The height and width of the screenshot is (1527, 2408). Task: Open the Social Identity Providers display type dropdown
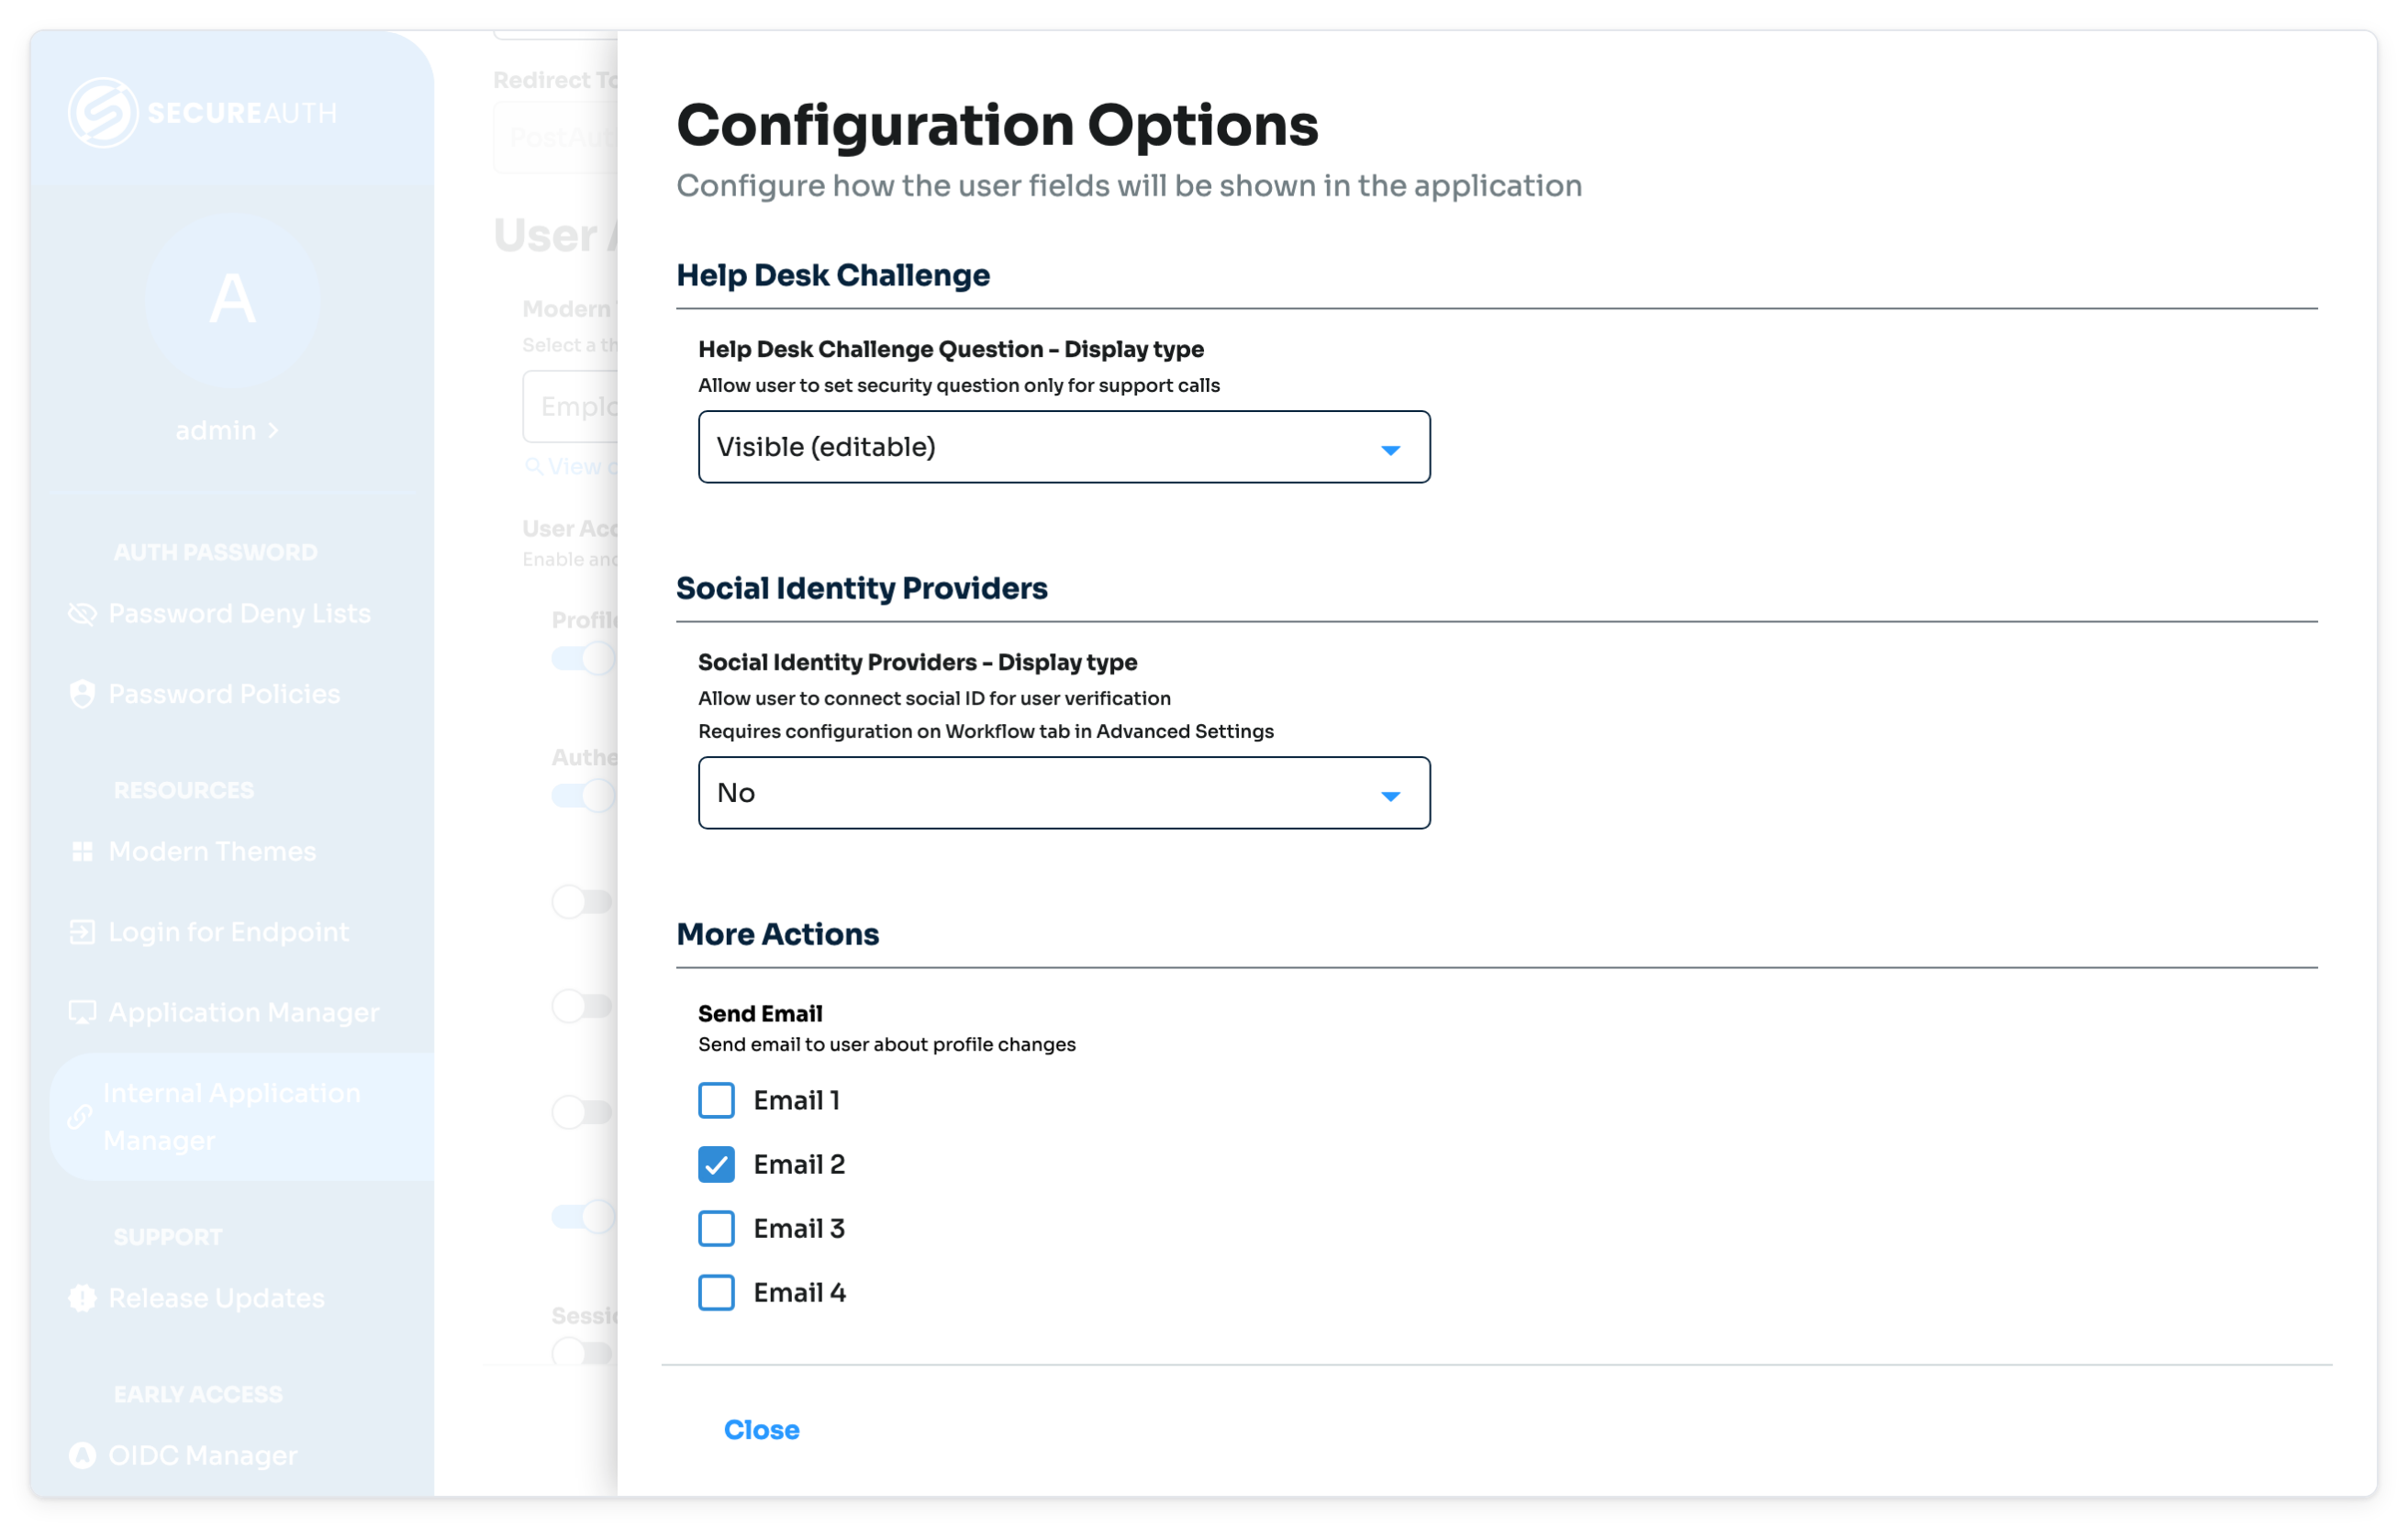pyautogui.click(x=1064, y=793)
